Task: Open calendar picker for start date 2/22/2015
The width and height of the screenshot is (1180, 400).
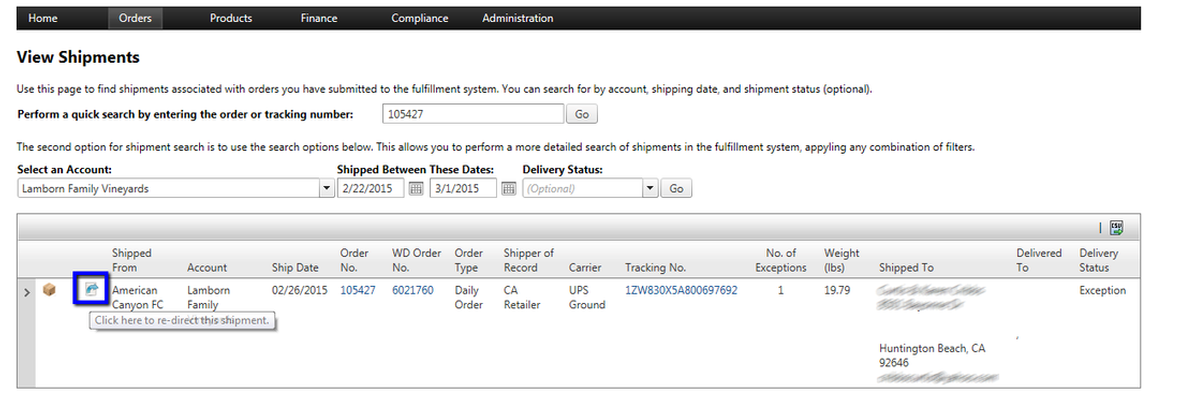Action: [416, 189]
